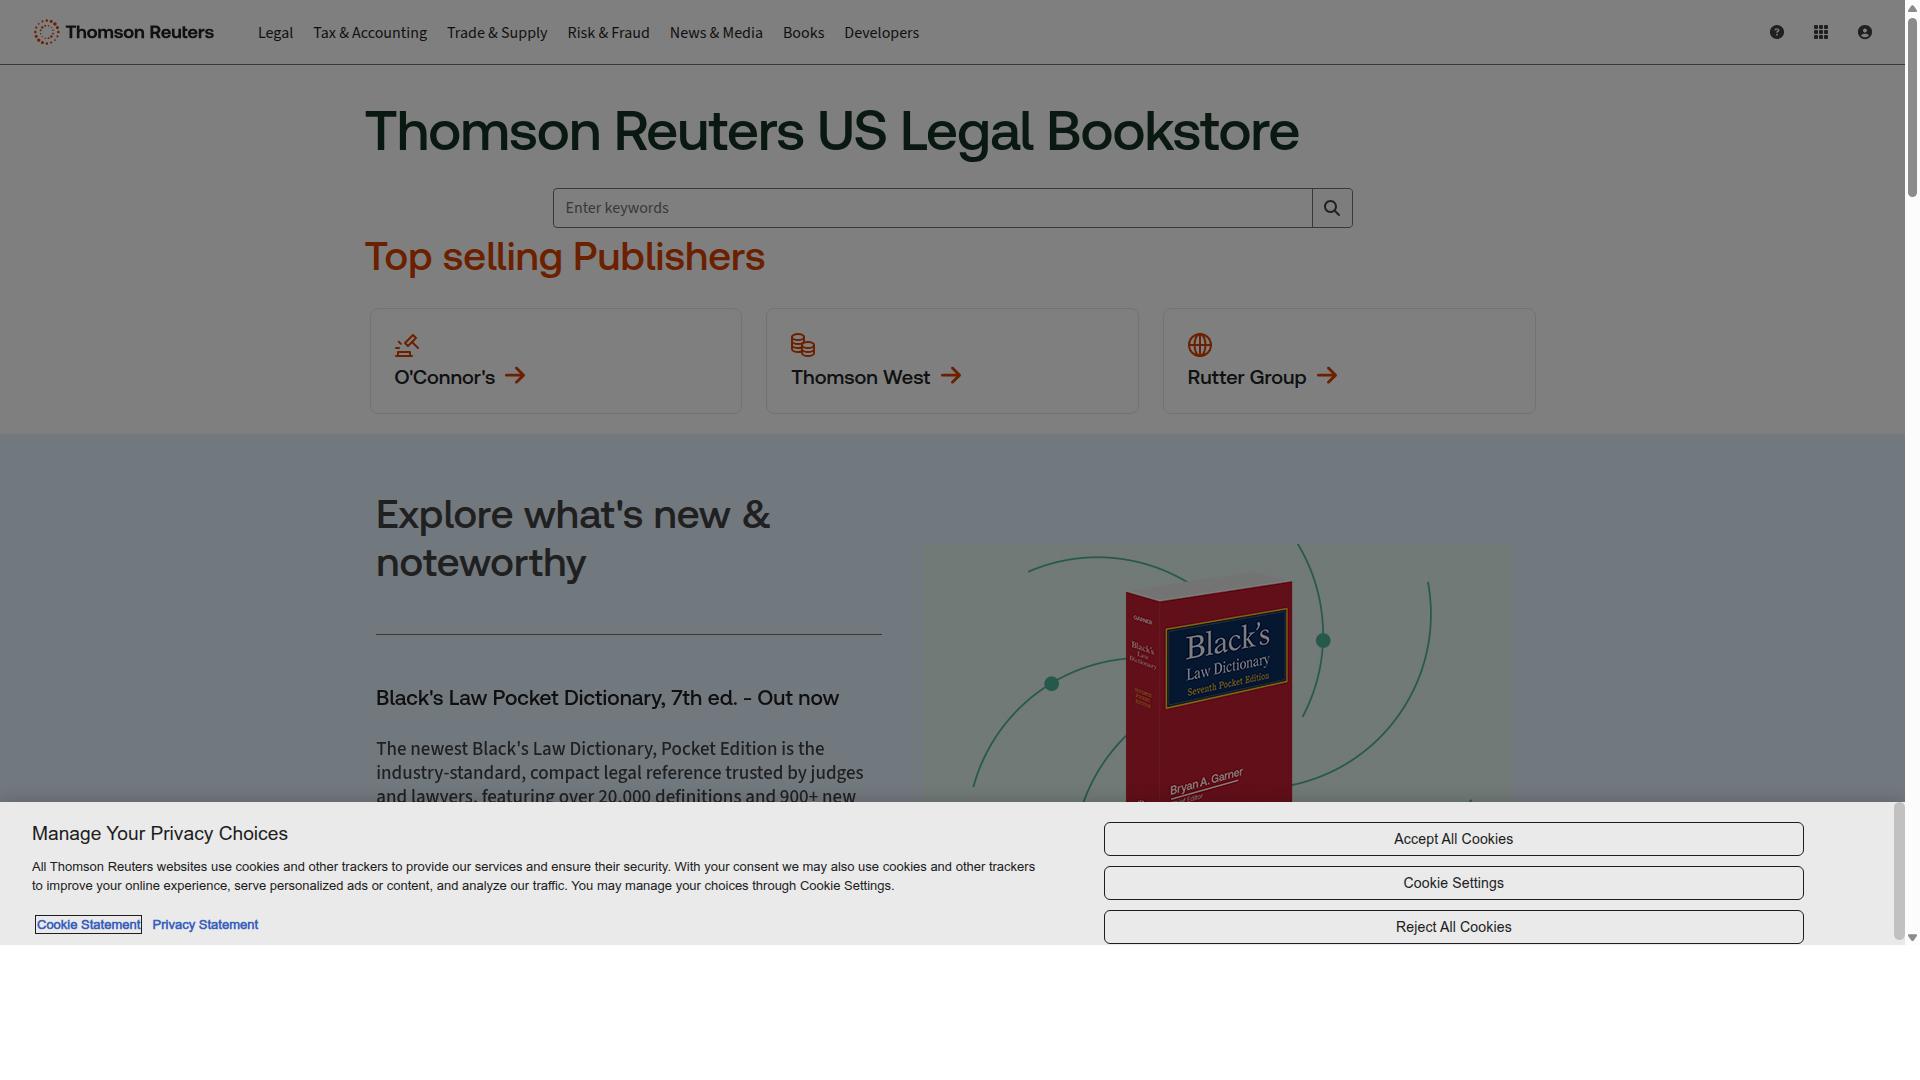Click the Rutter Group globe icon
Viewport: 1920px width, 1080px height.
pos(1200,345)
